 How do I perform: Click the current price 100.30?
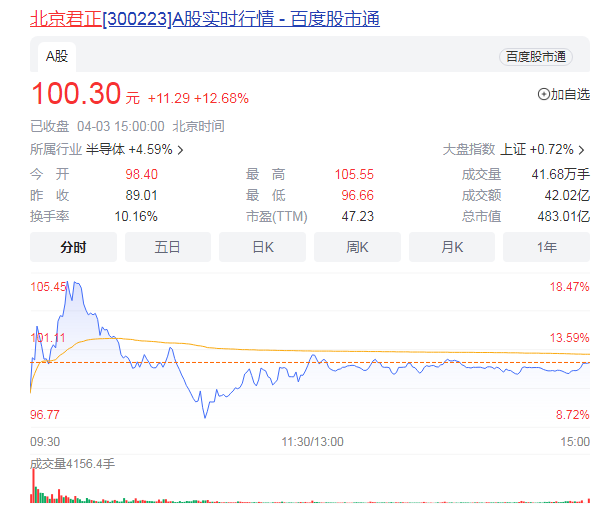pyautogui.click(x=75, y=95)
